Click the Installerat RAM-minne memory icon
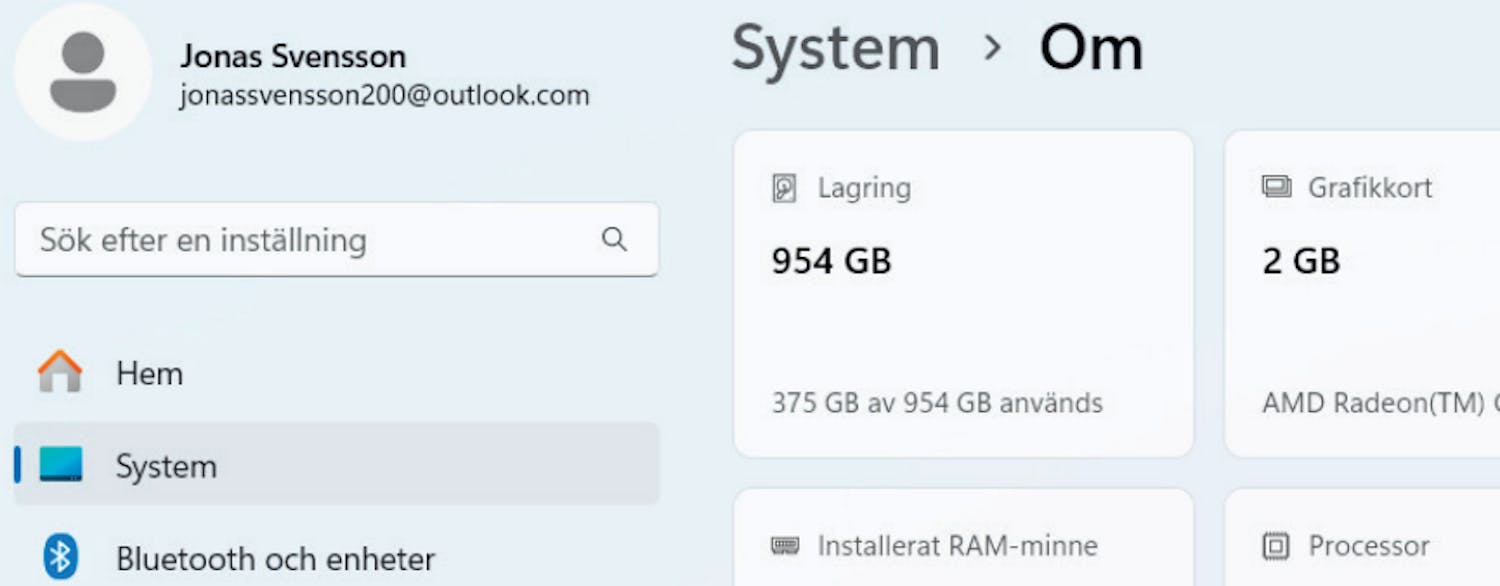The width and height of the screenshot is (1500, 586). pyautogui.click(x=785, y=546)
